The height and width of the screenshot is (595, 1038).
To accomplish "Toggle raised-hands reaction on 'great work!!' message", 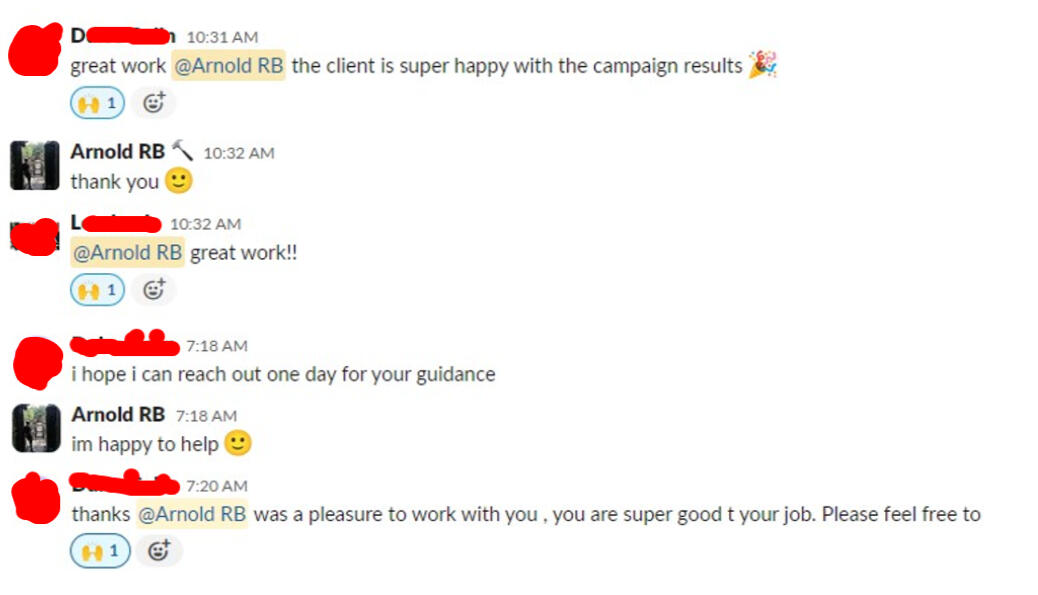I will point(97,290).
